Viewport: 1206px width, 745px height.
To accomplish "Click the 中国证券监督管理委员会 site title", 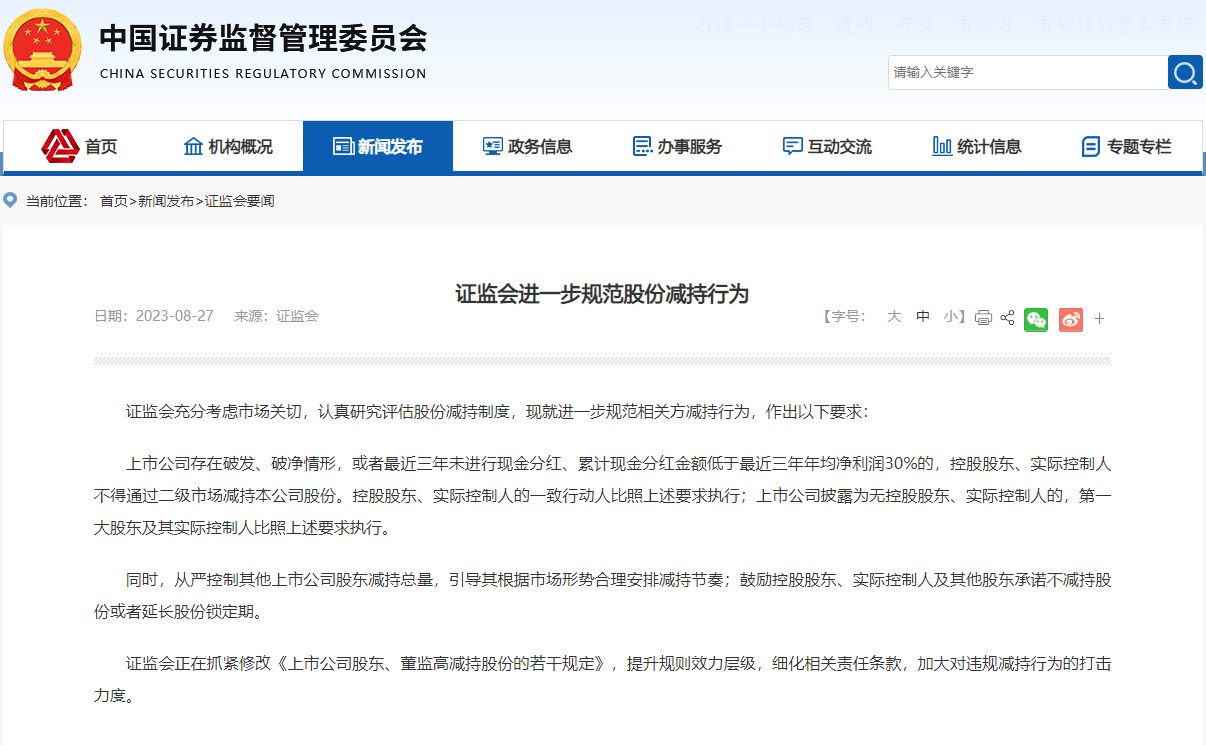I will coord(263,39).
